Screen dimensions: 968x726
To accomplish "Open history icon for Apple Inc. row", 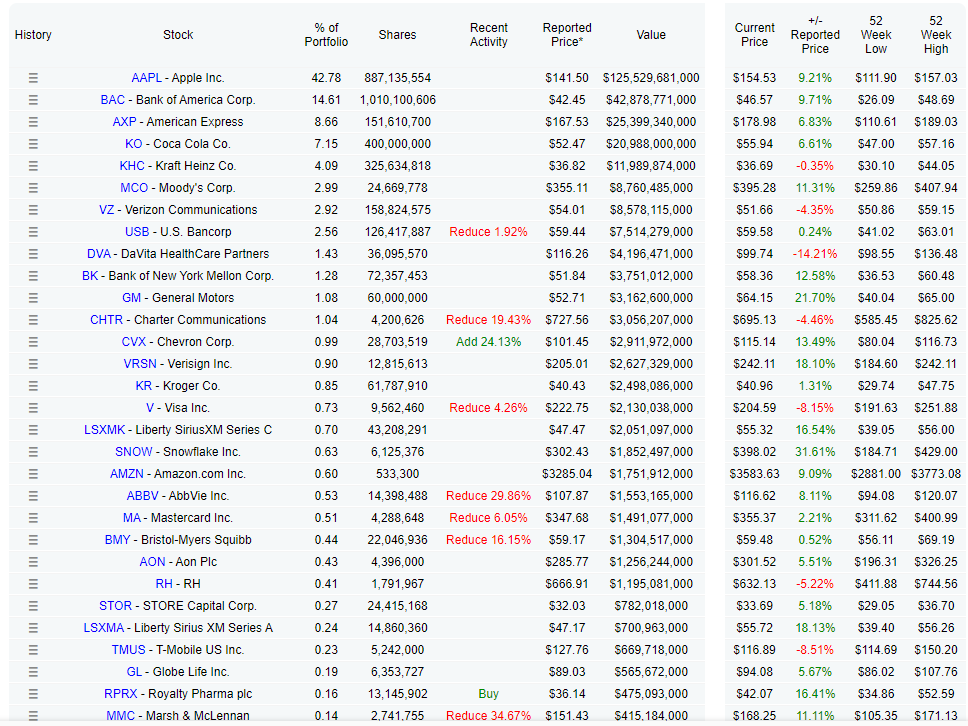I will (33, 78).
